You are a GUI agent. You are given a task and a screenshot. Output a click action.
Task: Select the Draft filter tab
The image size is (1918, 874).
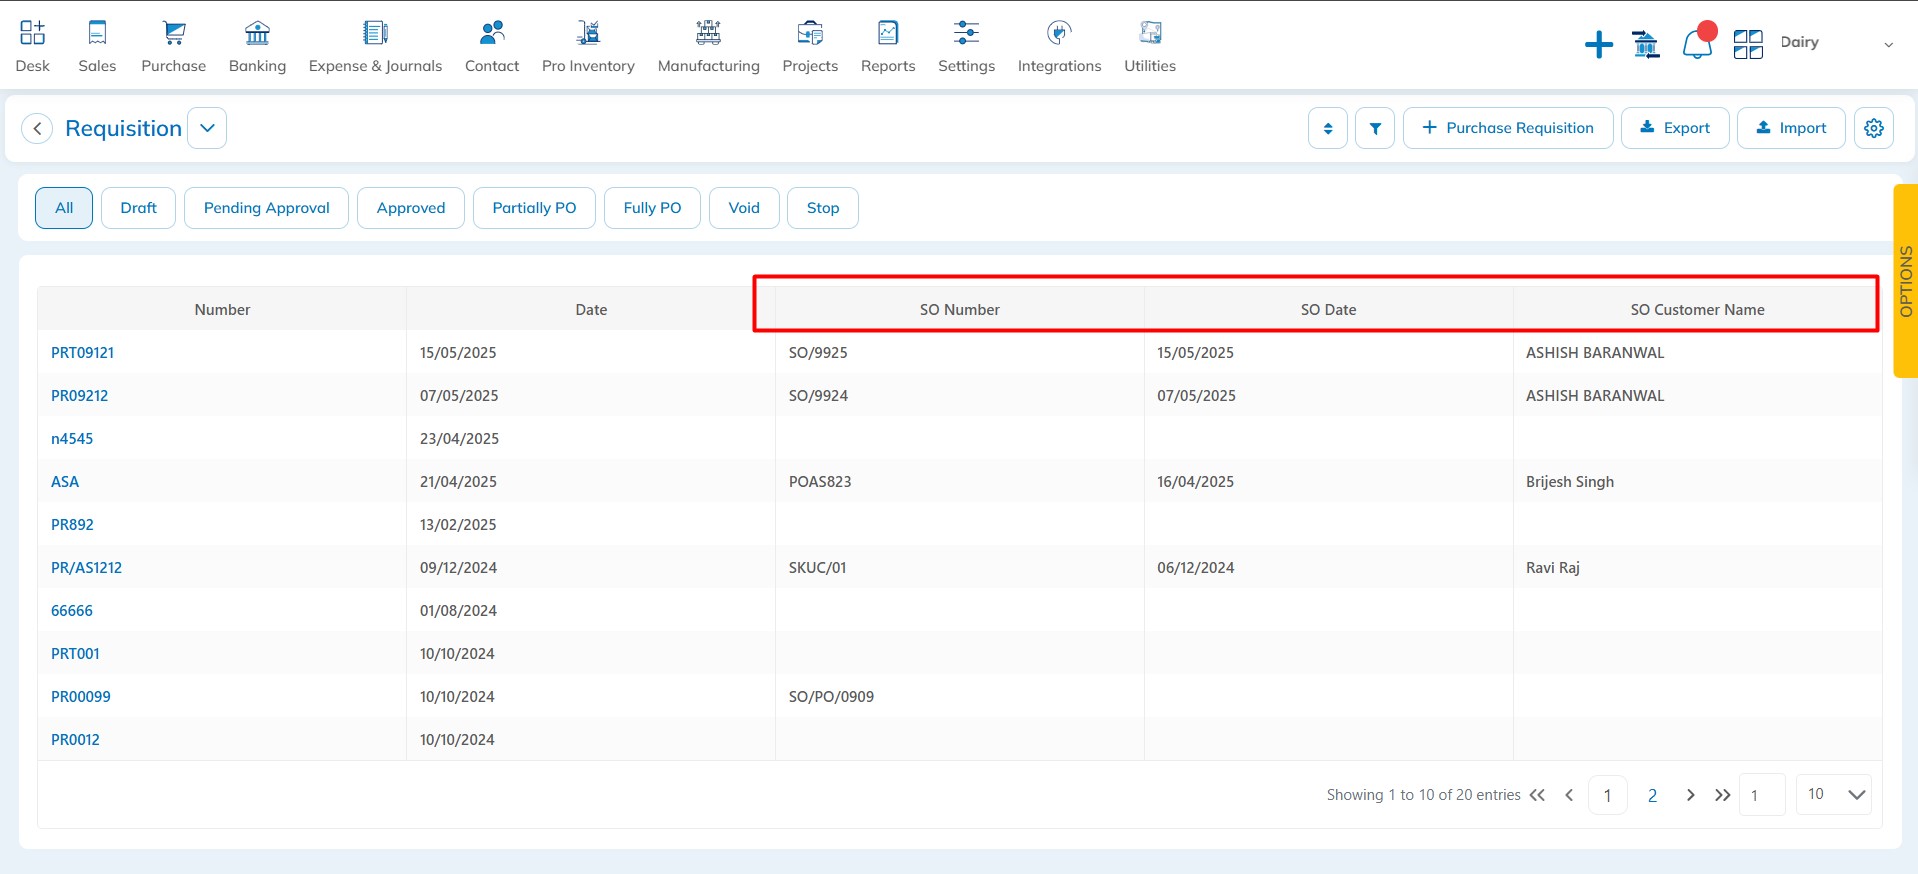pyautogui.click(x=138, y=208)
